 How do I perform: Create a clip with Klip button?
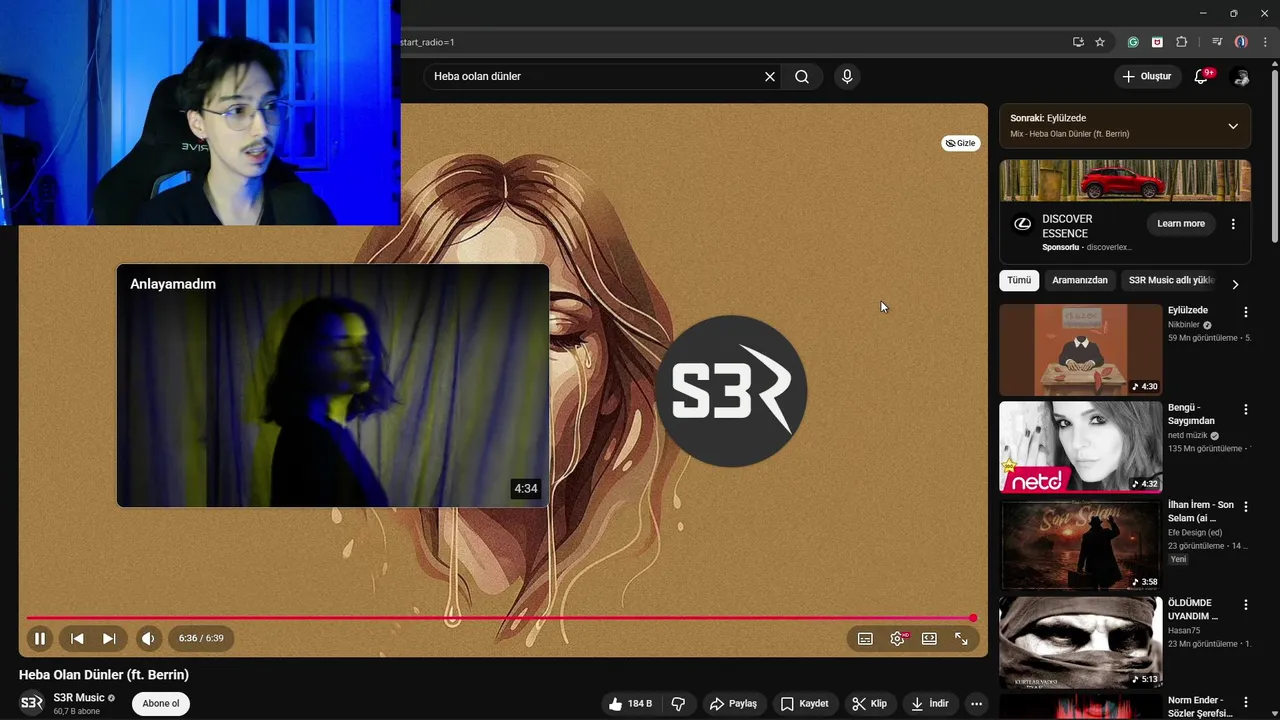pyautogui.click(x=869, y=704)
